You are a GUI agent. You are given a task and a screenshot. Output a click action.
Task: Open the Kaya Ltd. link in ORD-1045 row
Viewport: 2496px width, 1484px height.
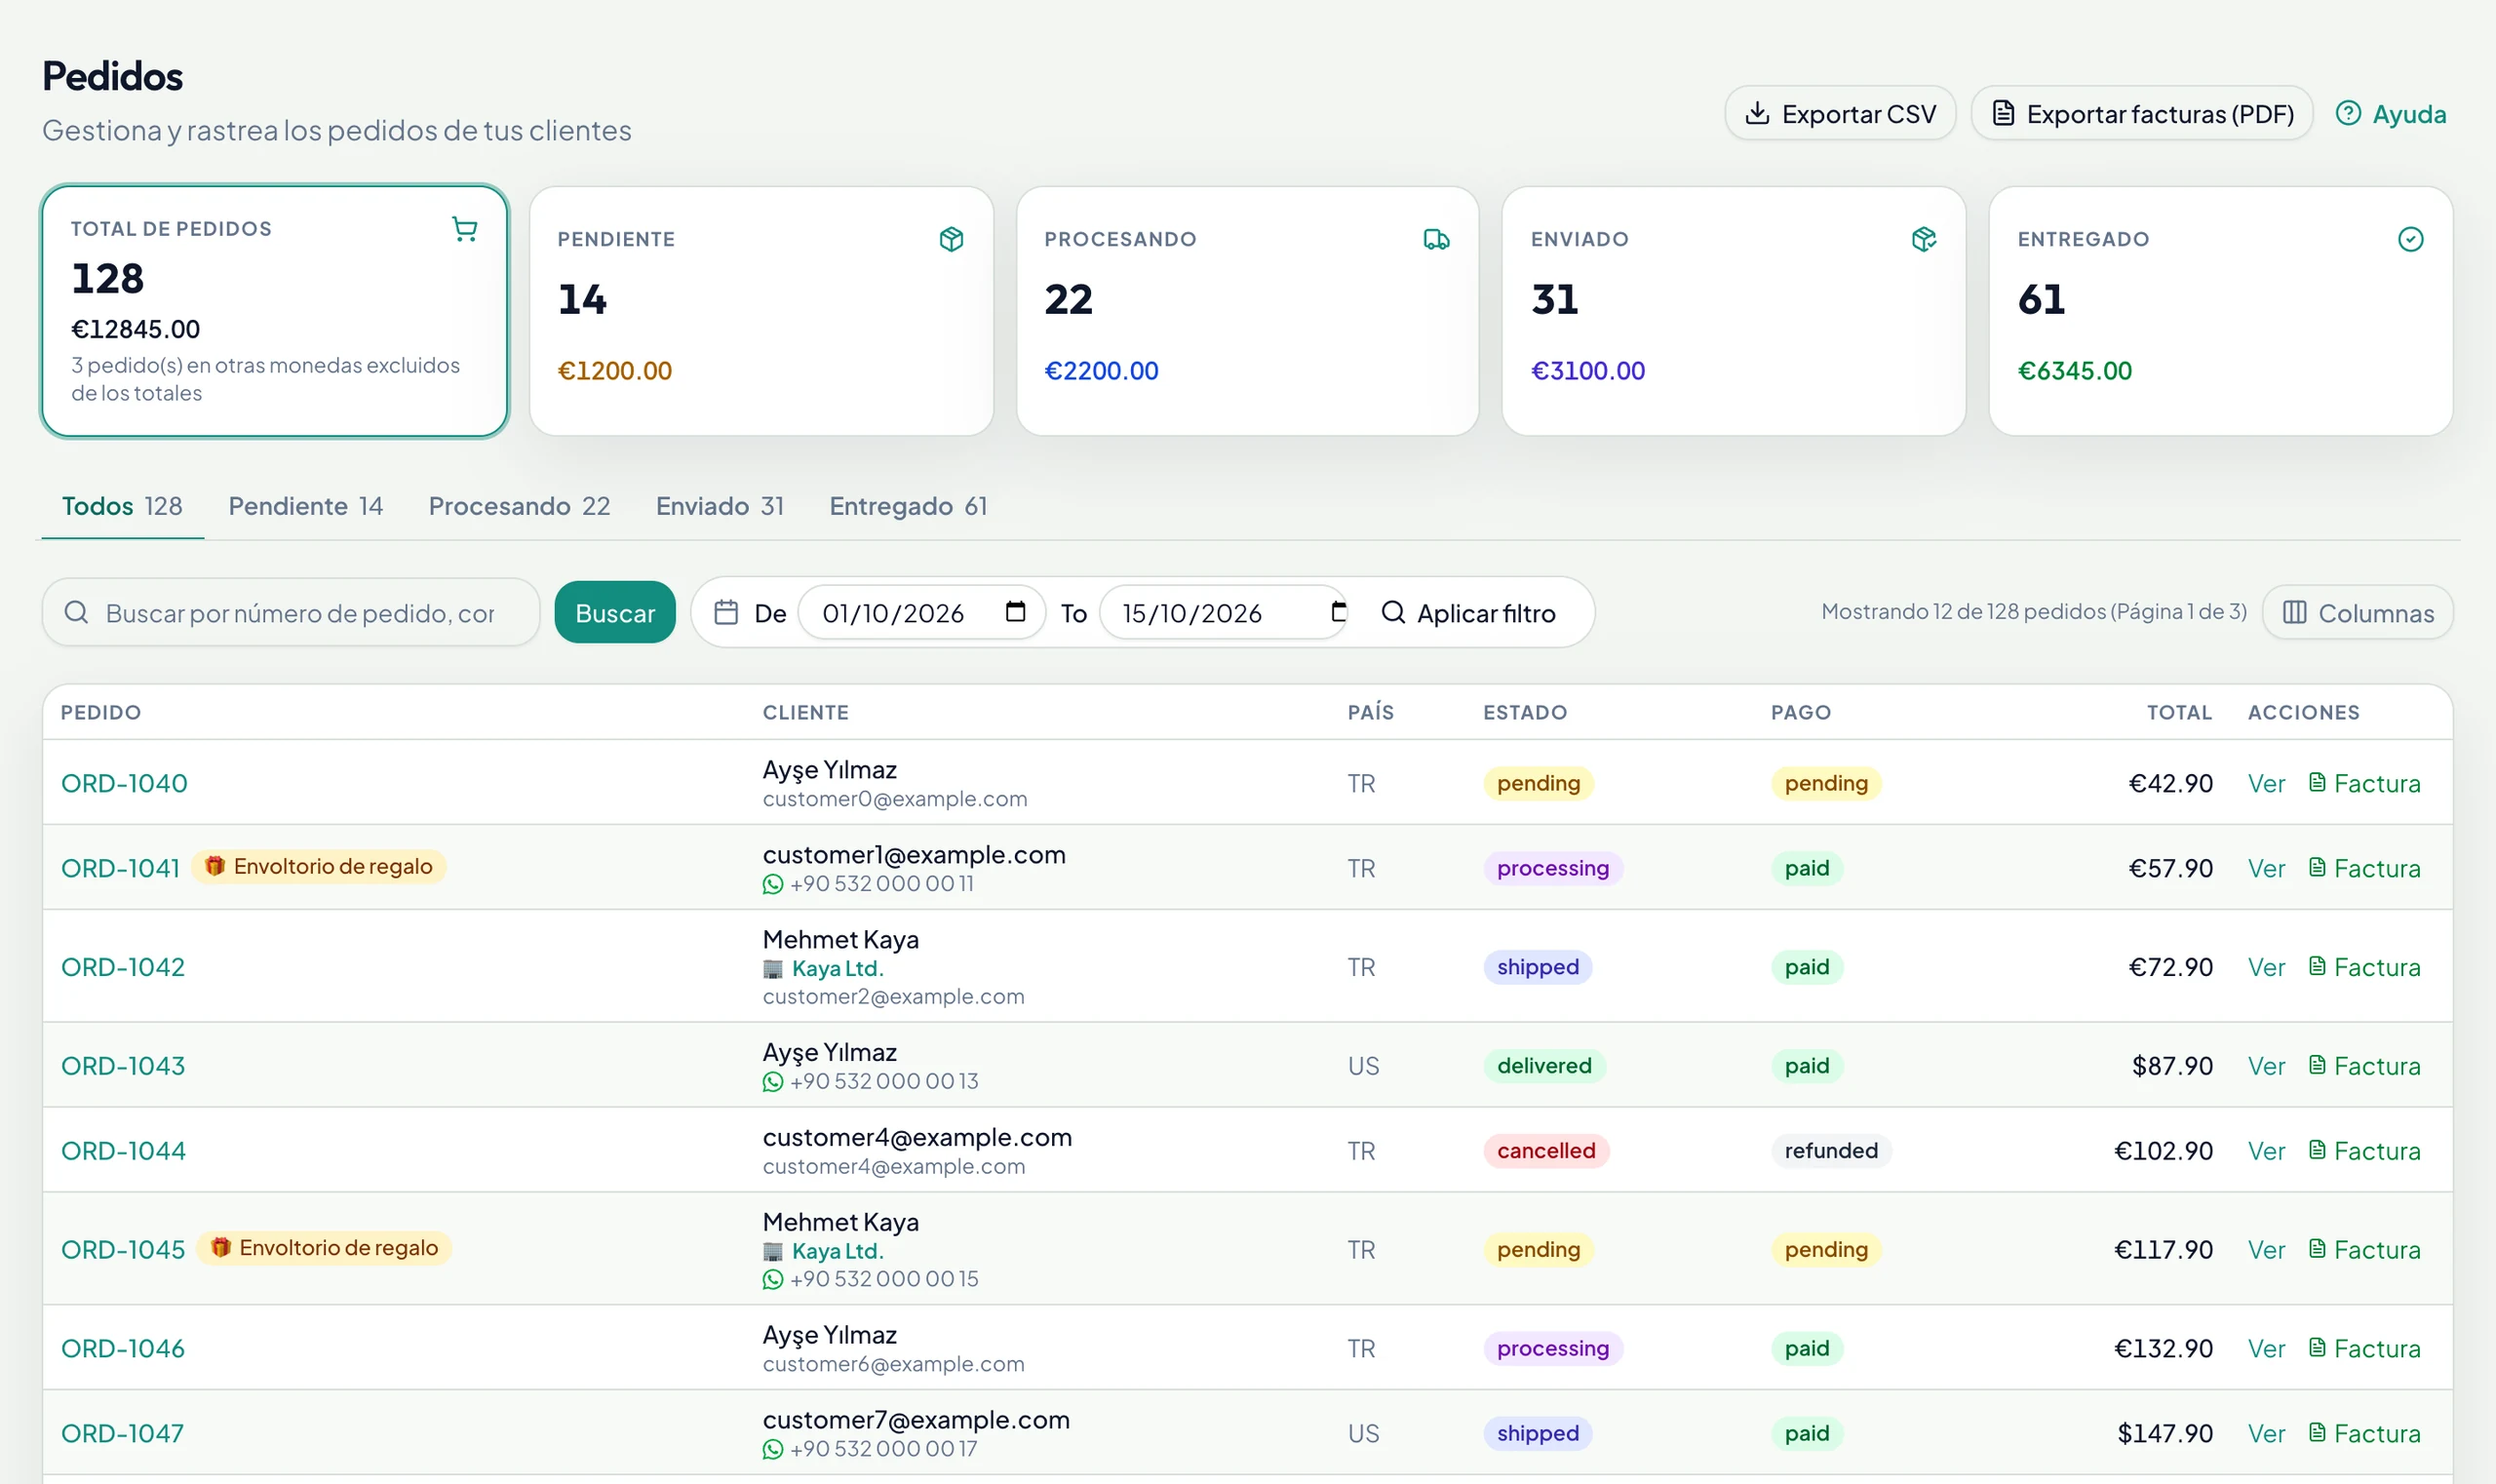(x=838, y=1251)
